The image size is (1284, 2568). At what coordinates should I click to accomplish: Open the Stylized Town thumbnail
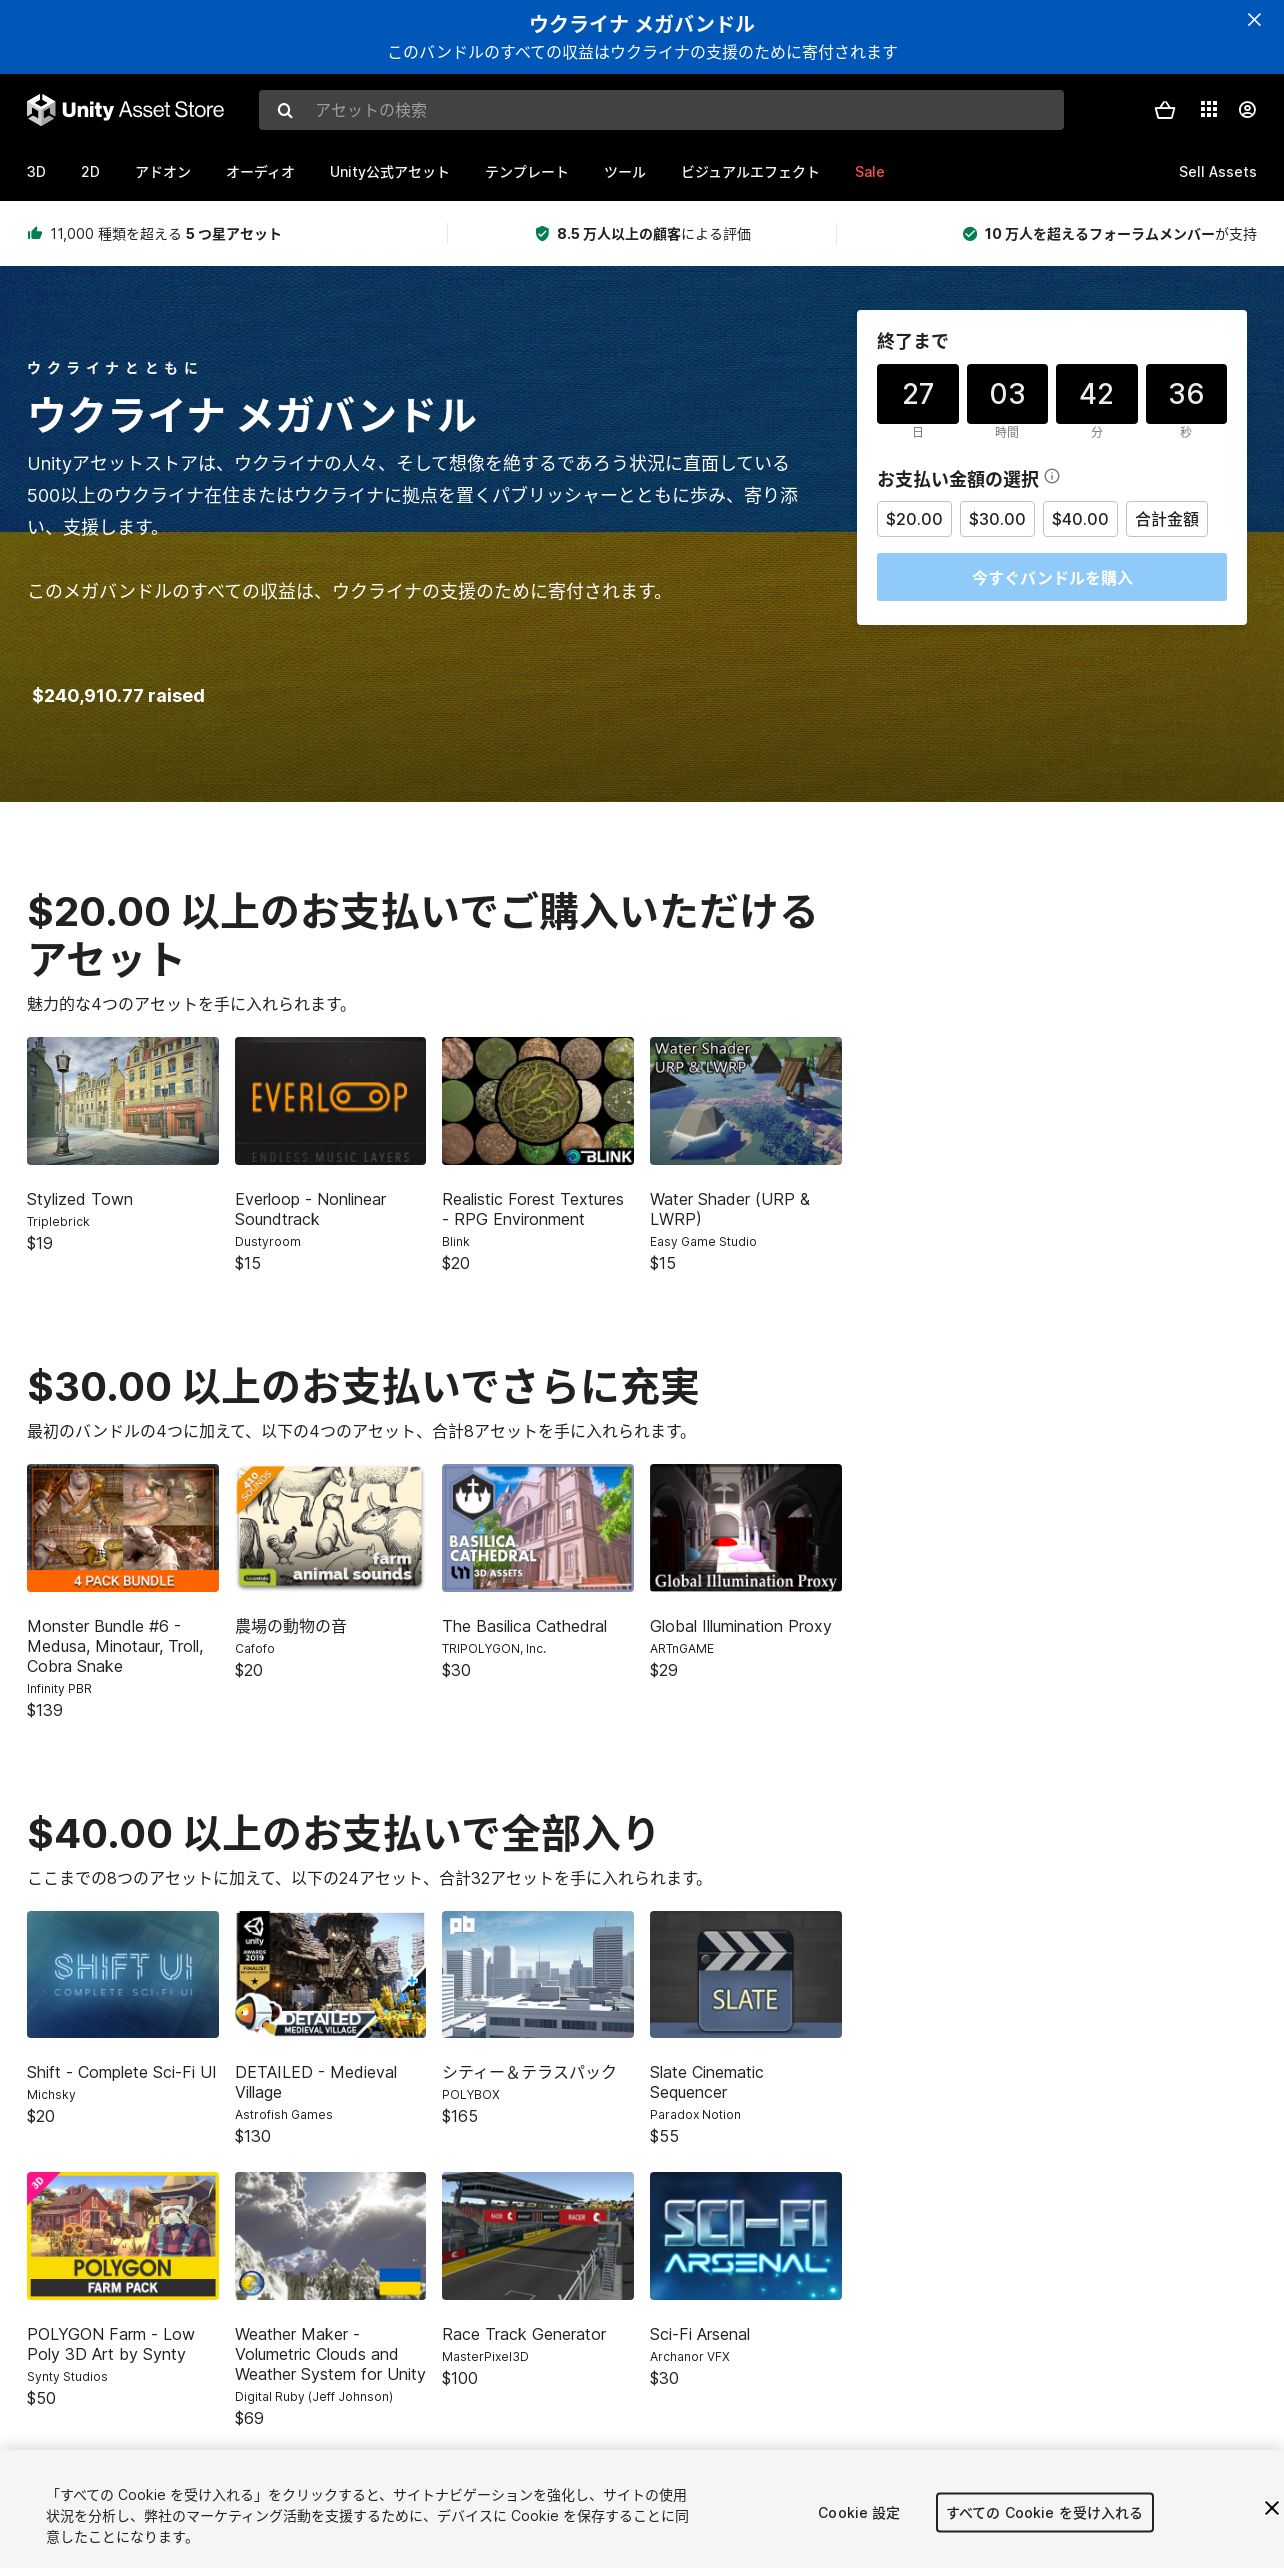(x=123, y=1101)
